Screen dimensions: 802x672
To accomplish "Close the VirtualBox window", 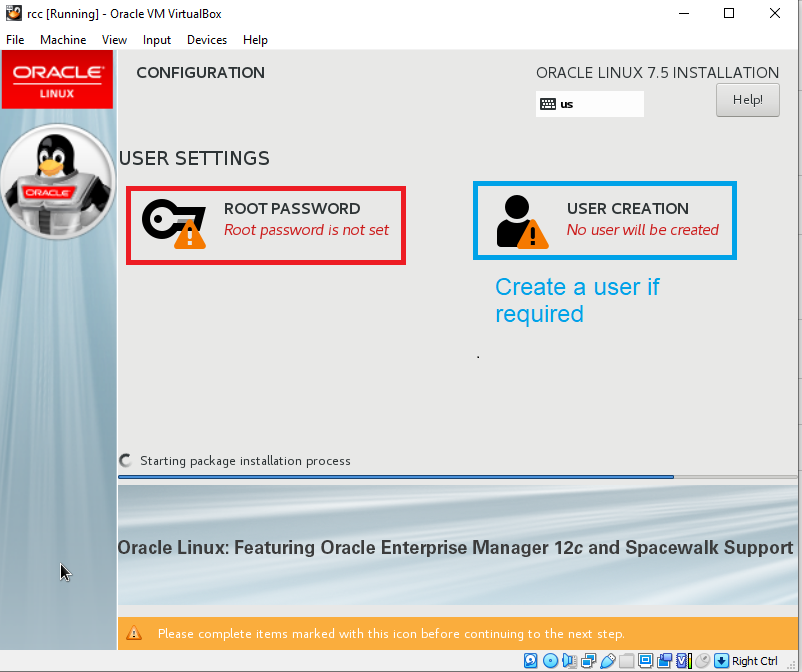I will [x=775, y=13].
